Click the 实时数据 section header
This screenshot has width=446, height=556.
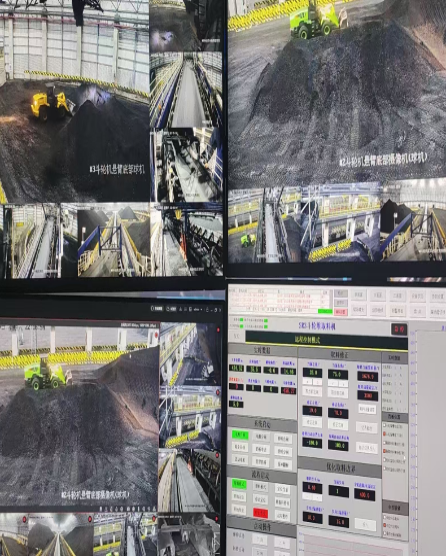(x=262, y=350)
